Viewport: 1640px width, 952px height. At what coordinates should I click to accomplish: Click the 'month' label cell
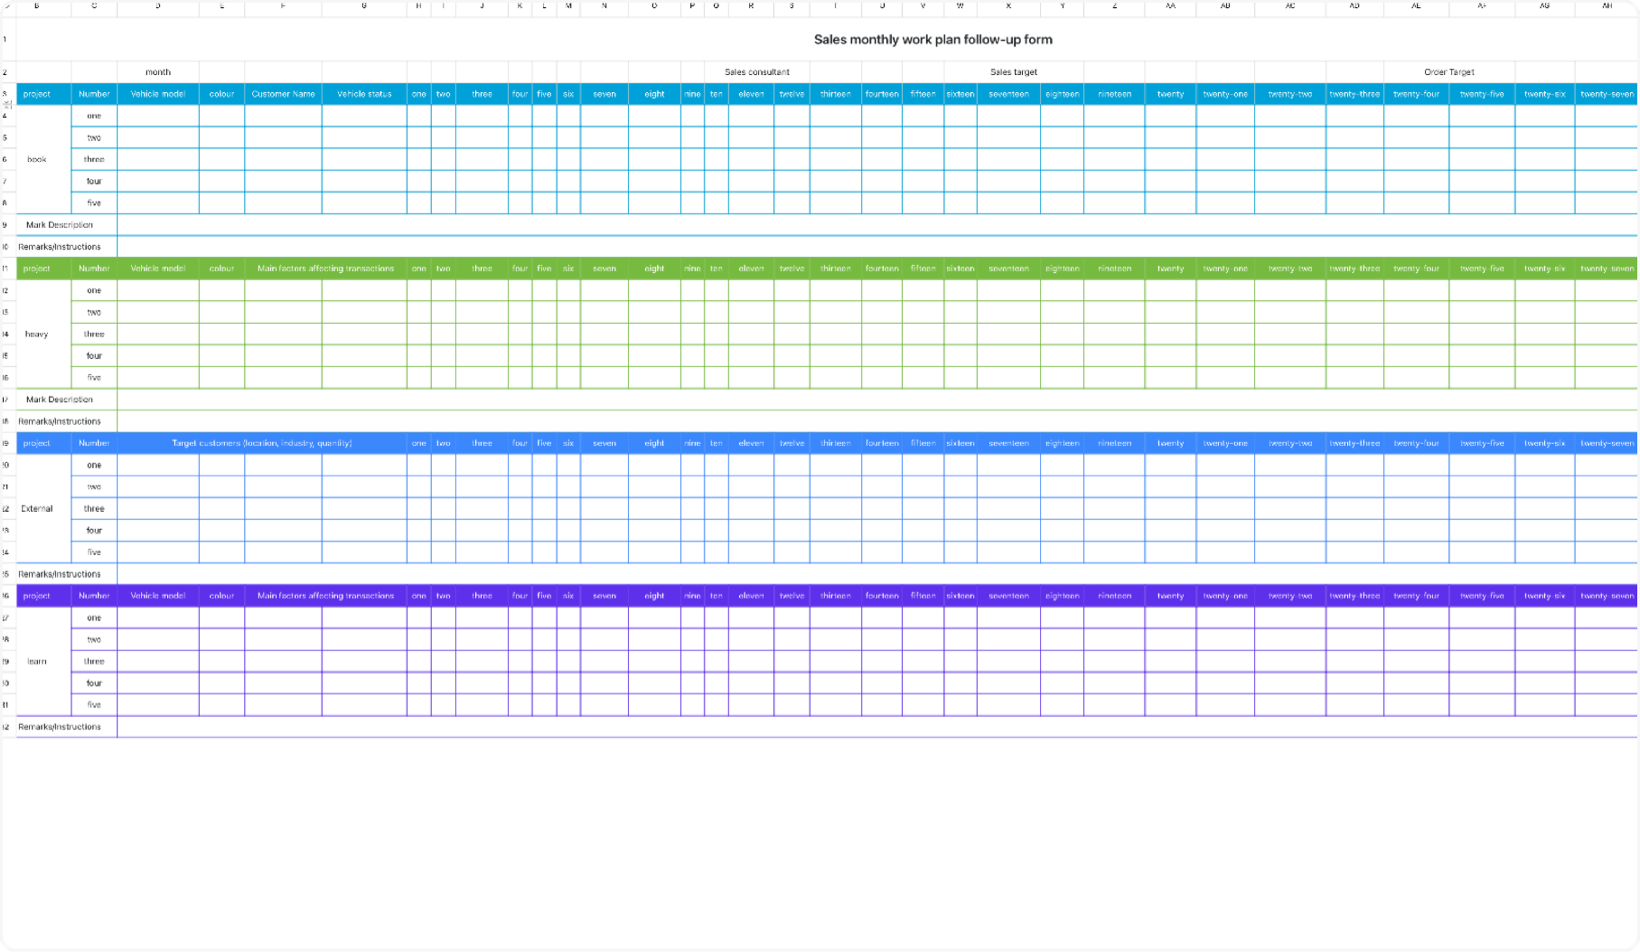click(158, 72)
